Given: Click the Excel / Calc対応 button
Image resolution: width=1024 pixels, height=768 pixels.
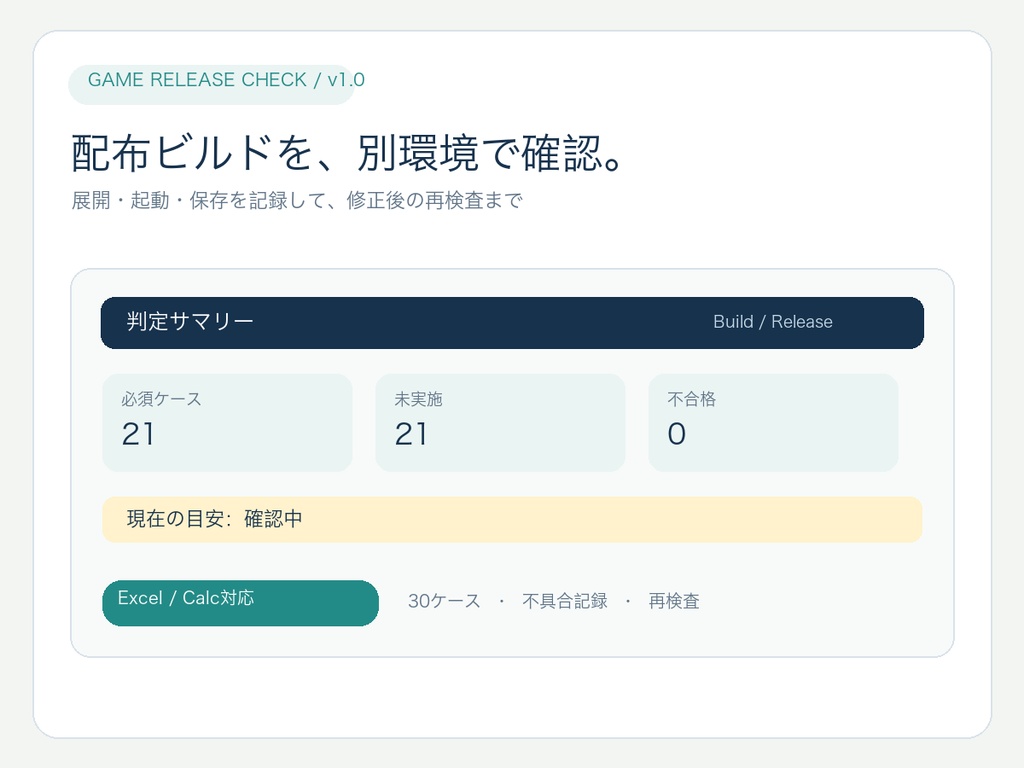Looking at the screenshot, I should tap(240, 603).
